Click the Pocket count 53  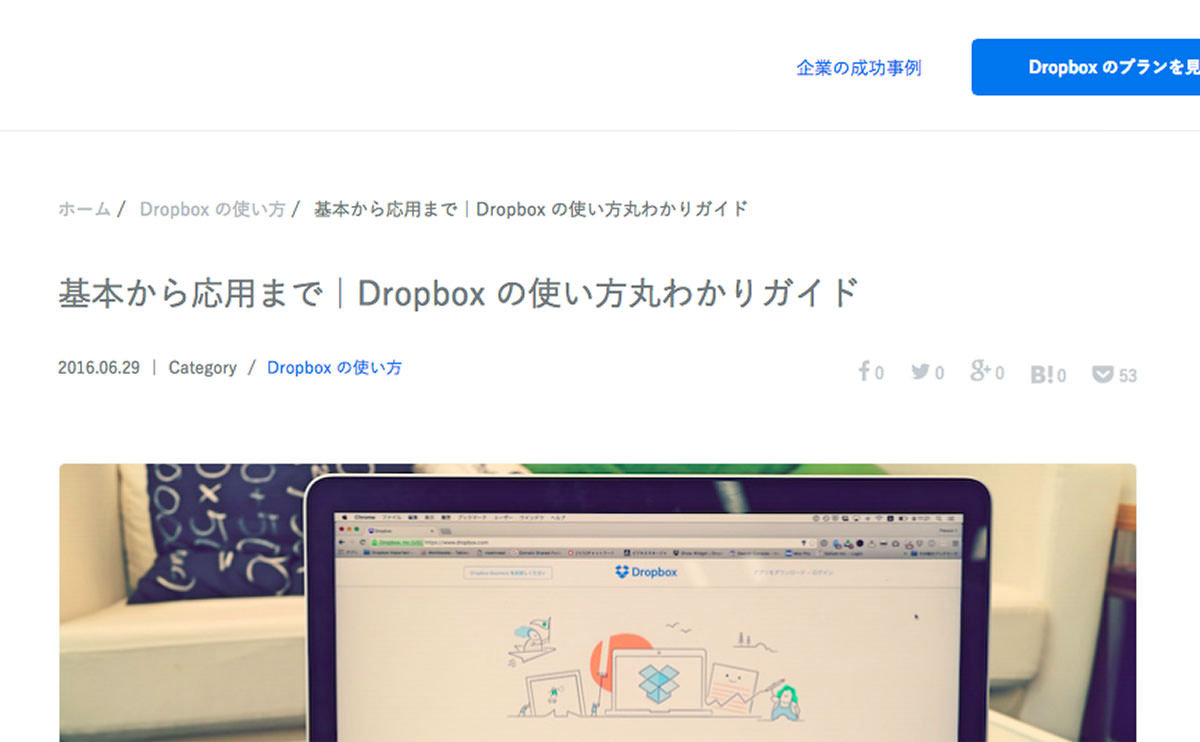pyautogui.click(x=1128, y=375)
